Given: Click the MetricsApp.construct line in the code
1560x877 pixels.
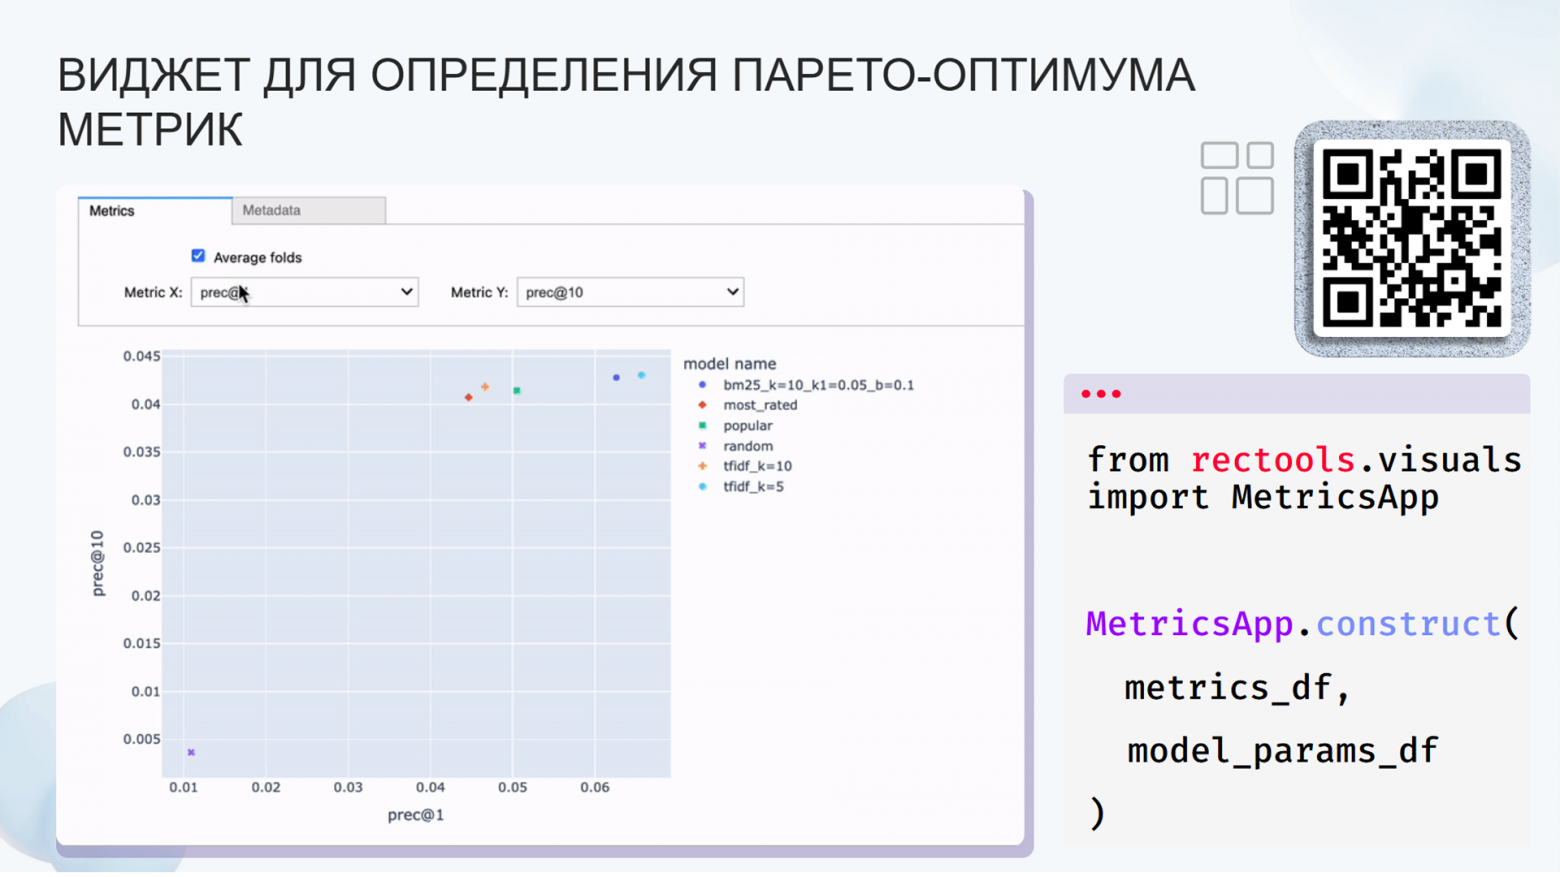Looking at the screenshot, I should [1300, 623].
